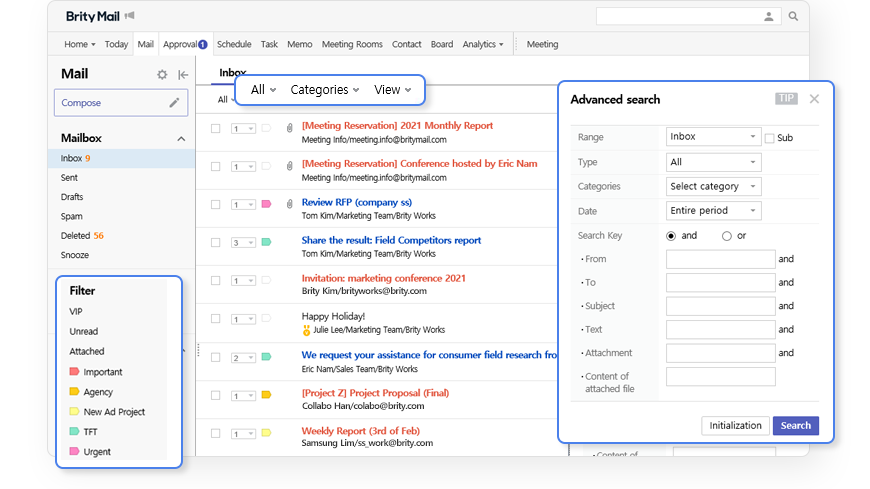Select checkbox for Field Competitors report mail
The image size is (870, 489).
coord(215,243)
